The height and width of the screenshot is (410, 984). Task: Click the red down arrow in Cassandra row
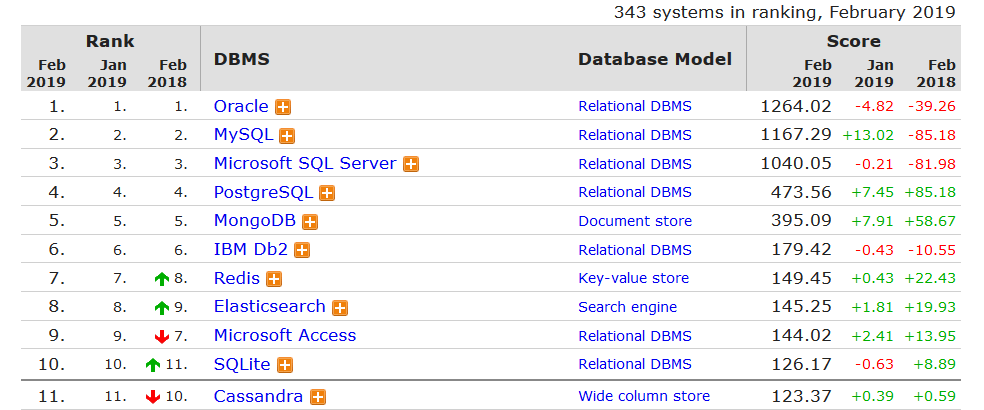152,397
